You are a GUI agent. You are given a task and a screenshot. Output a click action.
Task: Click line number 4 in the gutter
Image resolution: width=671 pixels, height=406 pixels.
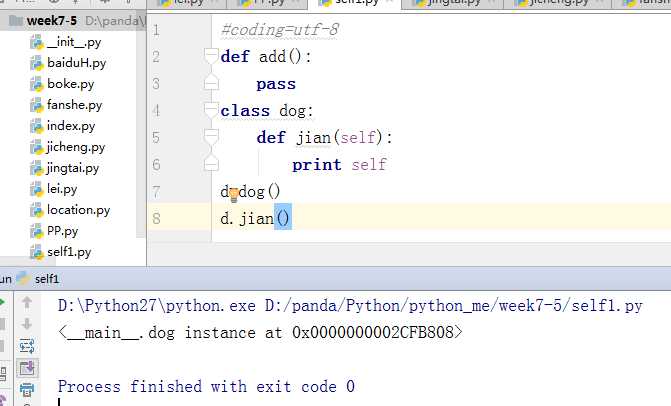(x=156, y=111)
